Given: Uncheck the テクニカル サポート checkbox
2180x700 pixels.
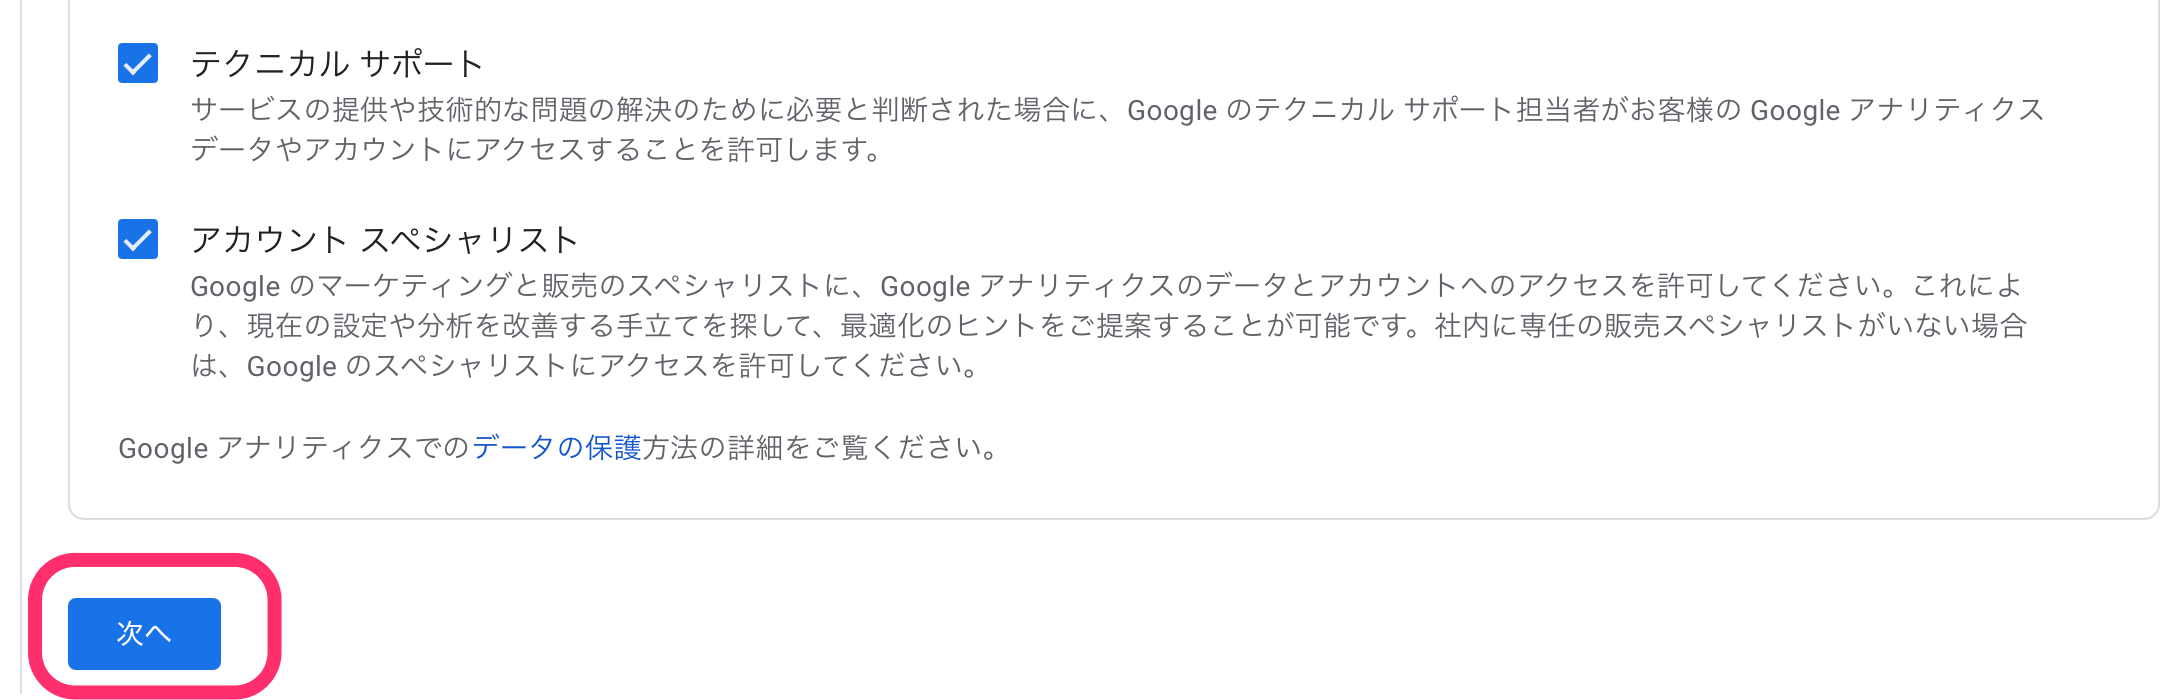Looking at the screenshot, I should click(x=138, y=63).
